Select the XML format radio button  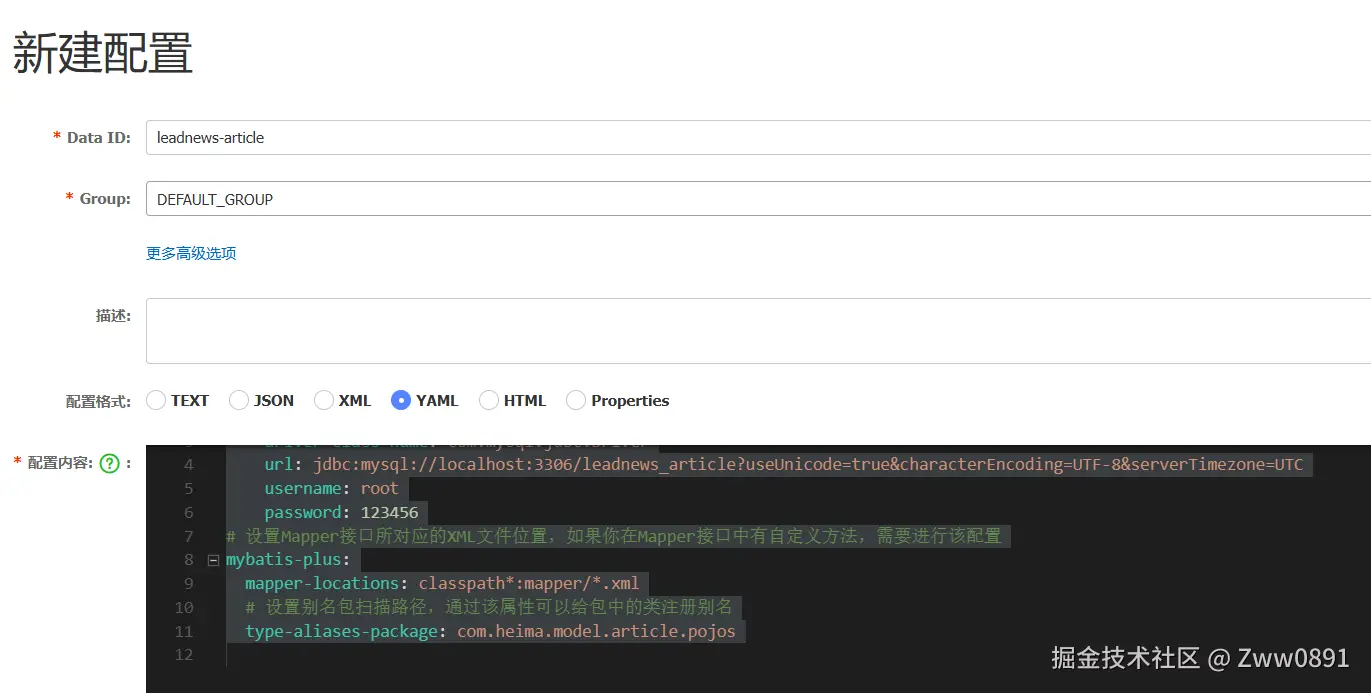pyautogui.click(x=324, y=401)
